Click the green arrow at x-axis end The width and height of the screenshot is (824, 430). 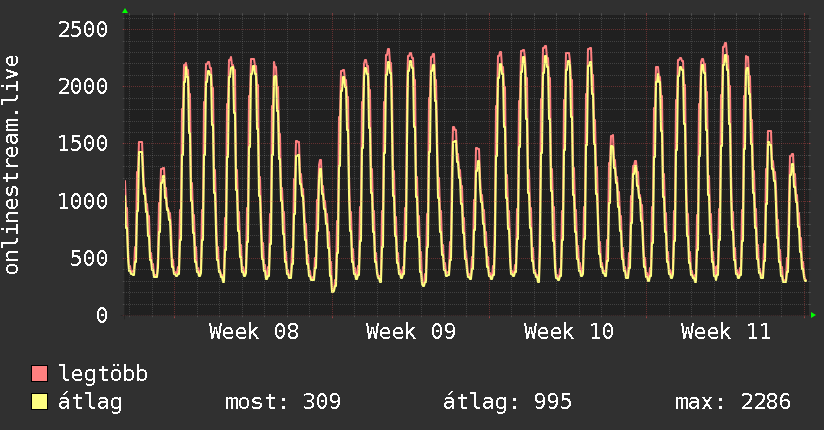point(813,315)
